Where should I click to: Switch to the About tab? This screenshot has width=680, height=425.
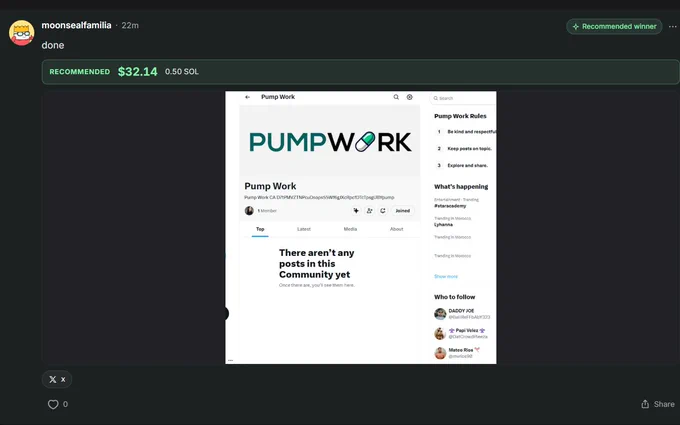point(396,229)
